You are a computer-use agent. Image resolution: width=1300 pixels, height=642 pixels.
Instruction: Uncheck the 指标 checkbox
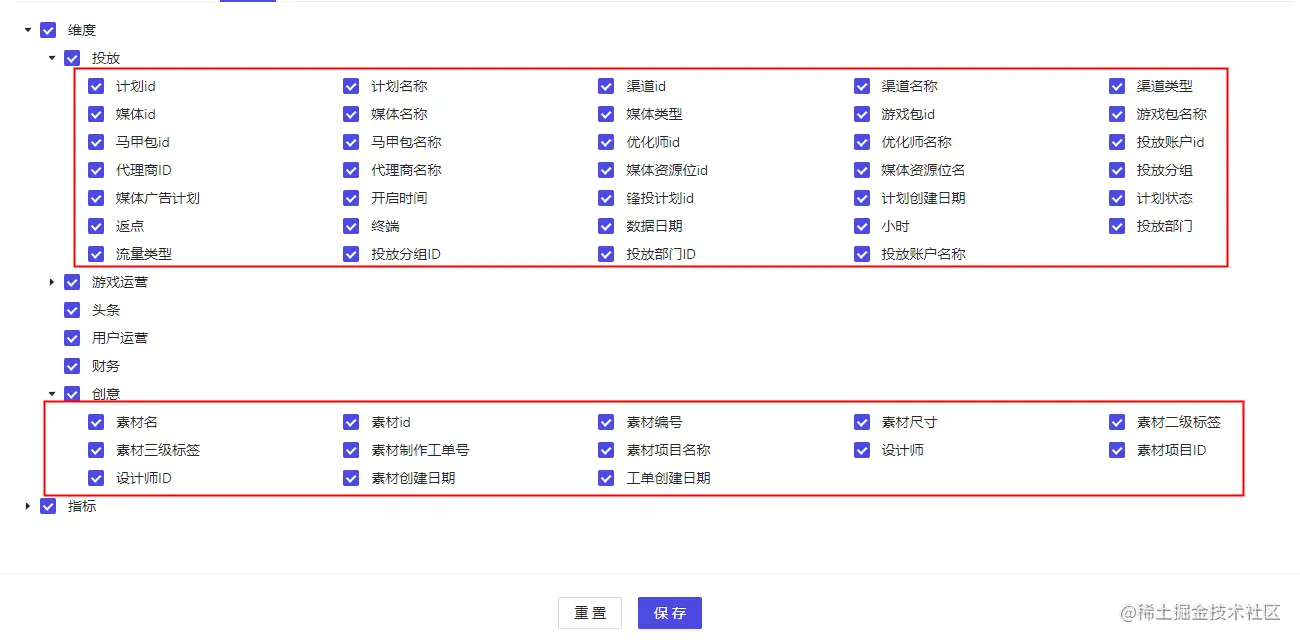48,506
